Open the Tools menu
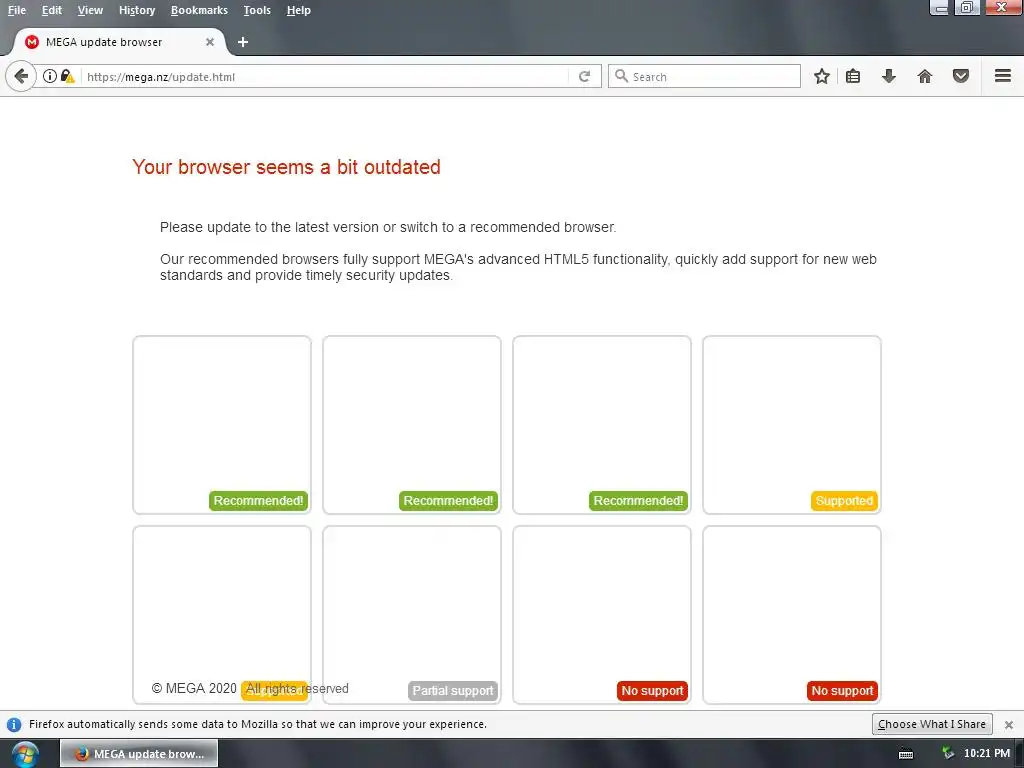This screenshot has width=1024, height=768. pos(257,10)
